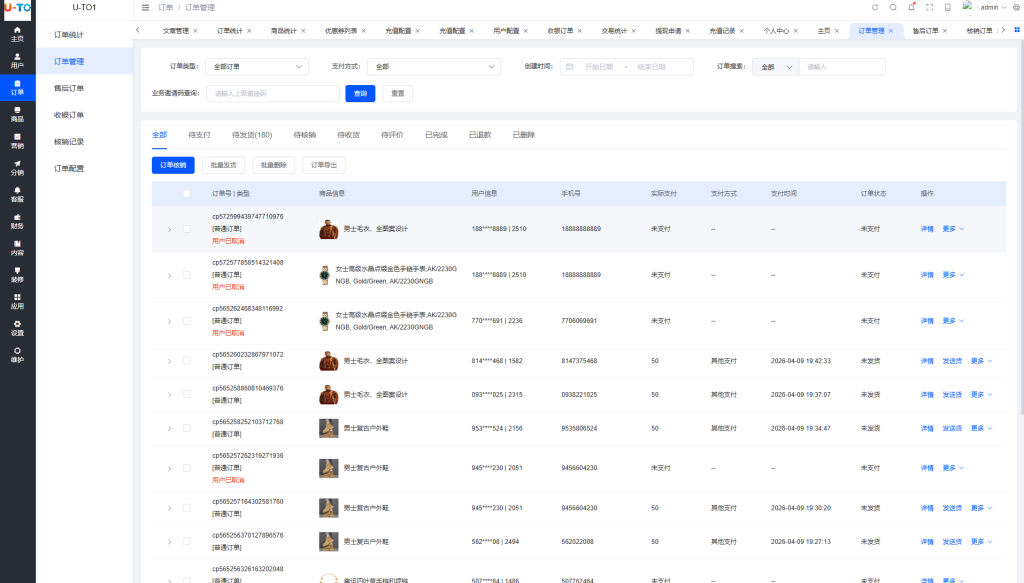1024x583 pixels.
Task: Close the 文章管理 page tab
Action: [x=195, y=31]
